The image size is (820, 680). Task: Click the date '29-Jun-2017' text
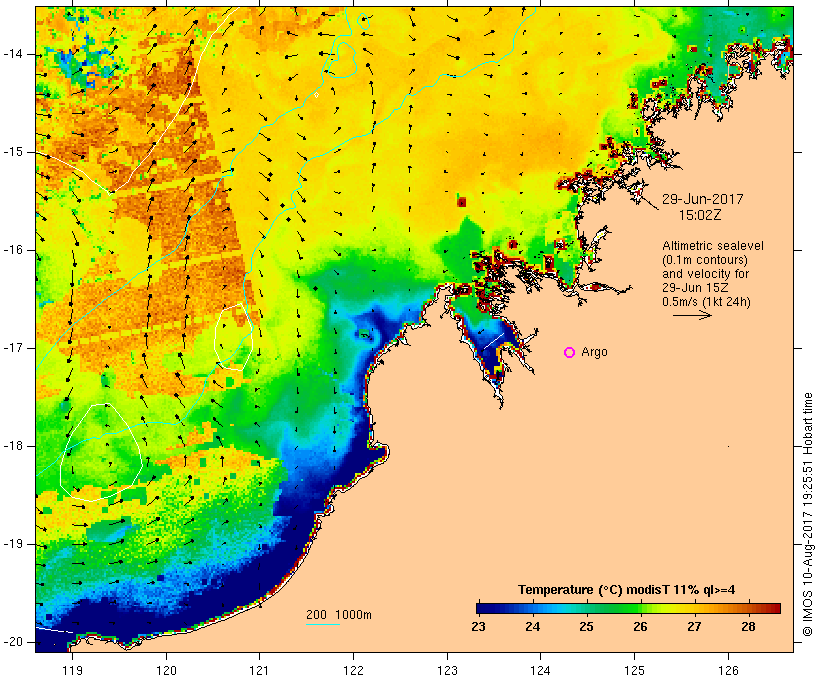point(702,199)
